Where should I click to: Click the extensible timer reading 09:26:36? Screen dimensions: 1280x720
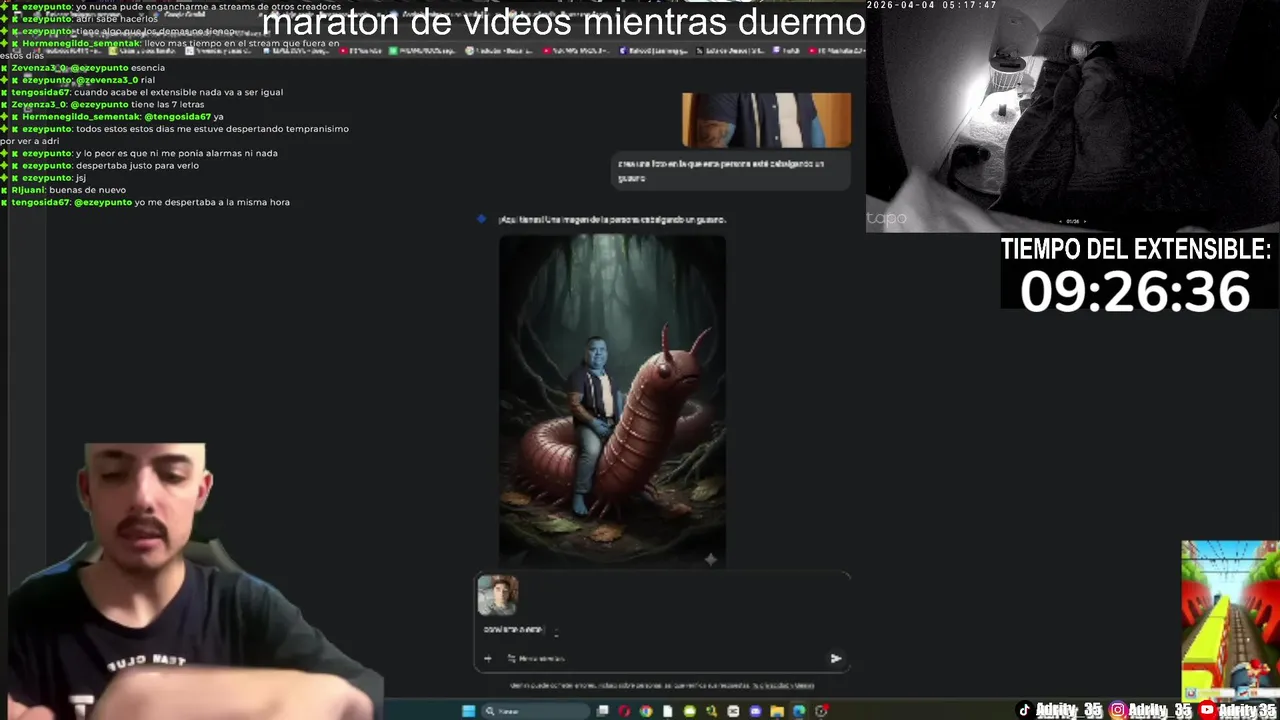[x=1135, y=292]
